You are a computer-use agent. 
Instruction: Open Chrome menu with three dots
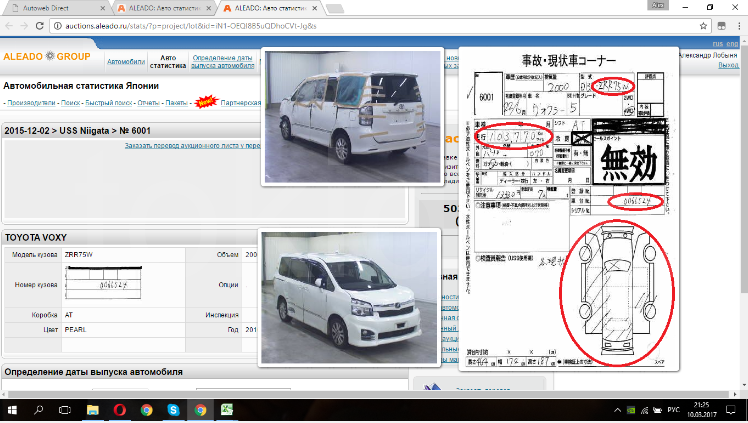coord(739,26)
